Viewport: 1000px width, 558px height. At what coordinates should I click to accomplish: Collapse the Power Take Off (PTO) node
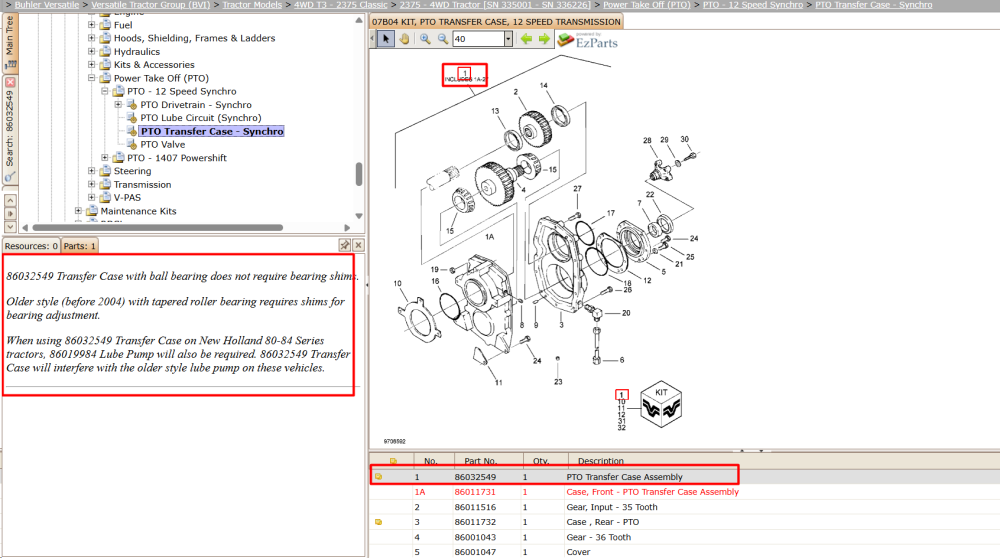(91, 78)
